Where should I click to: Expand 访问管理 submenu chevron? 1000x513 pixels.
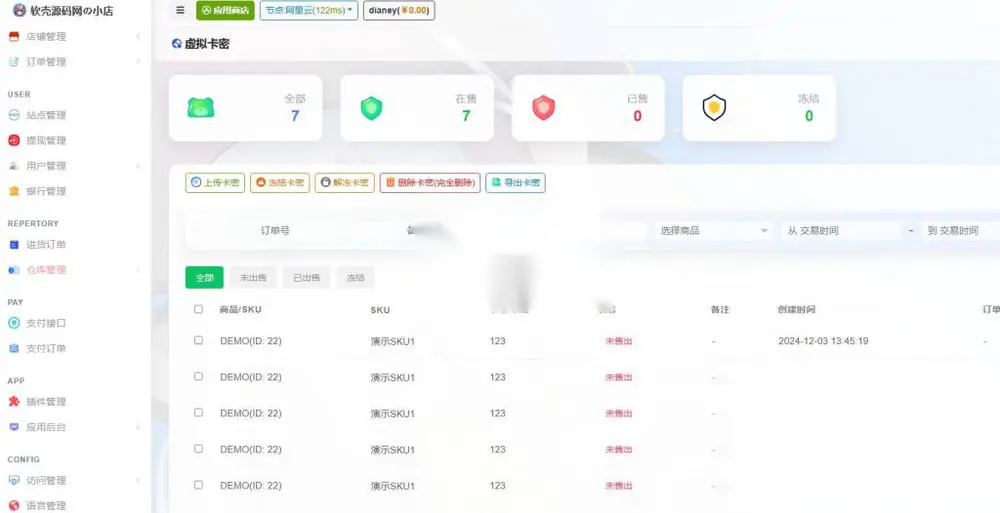[138, 480]
